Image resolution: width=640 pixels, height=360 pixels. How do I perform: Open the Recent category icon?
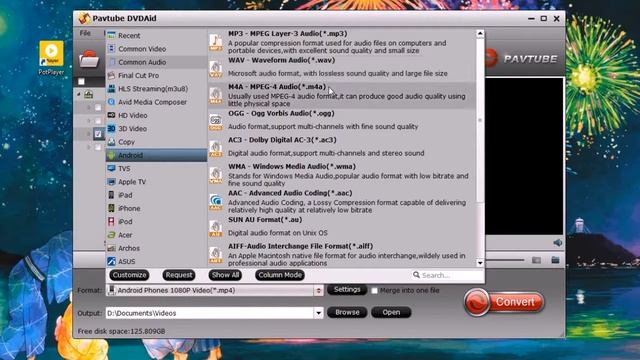click(111, 36)
